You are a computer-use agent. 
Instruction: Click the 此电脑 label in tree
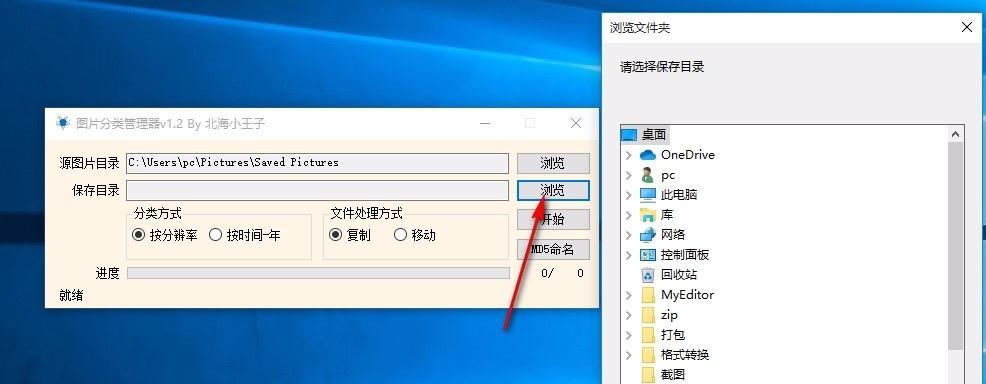679,195
